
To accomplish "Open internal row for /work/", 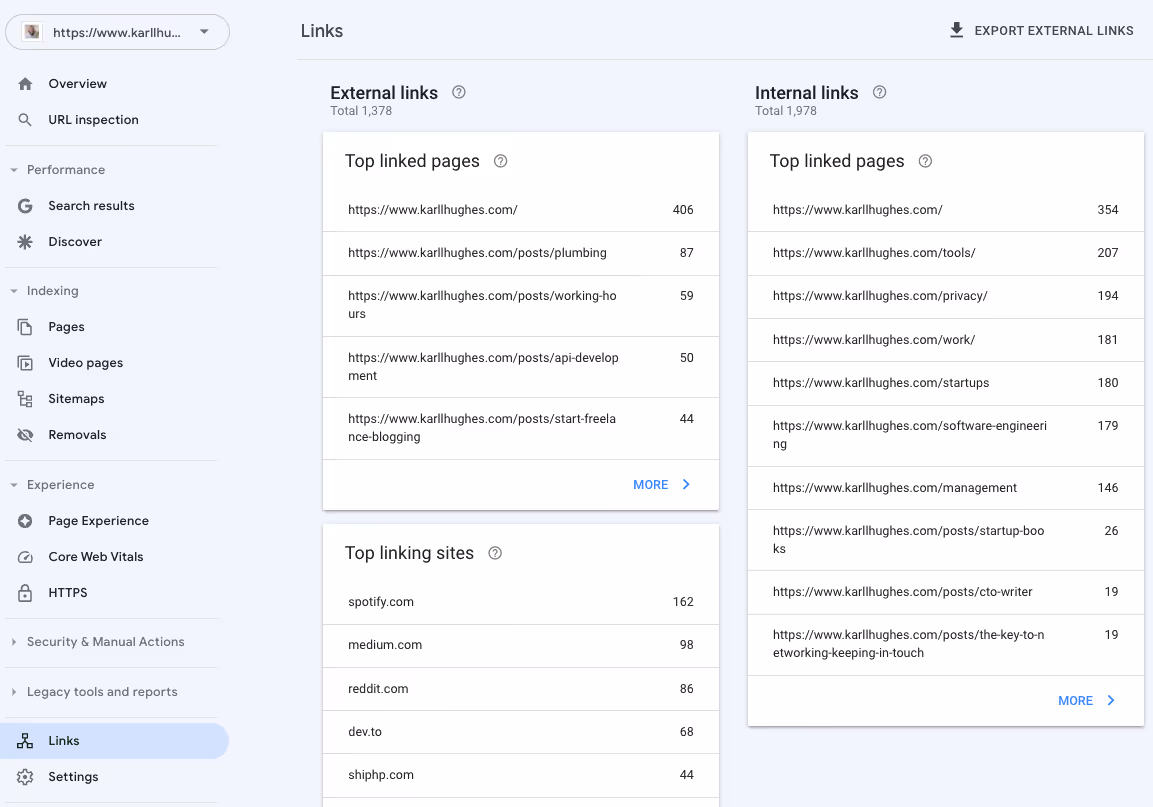I will (x=946, y=340).
